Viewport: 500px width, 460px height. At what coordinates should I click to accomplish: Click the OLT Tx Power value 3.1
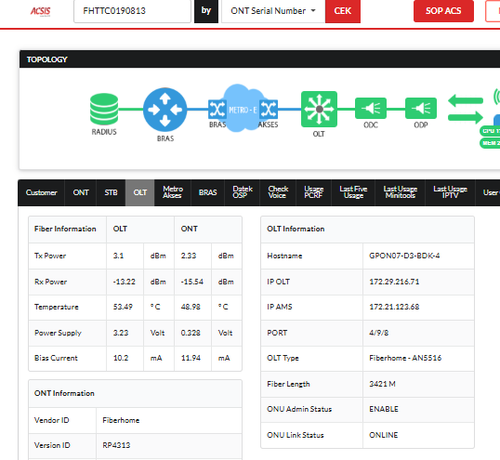118,256
